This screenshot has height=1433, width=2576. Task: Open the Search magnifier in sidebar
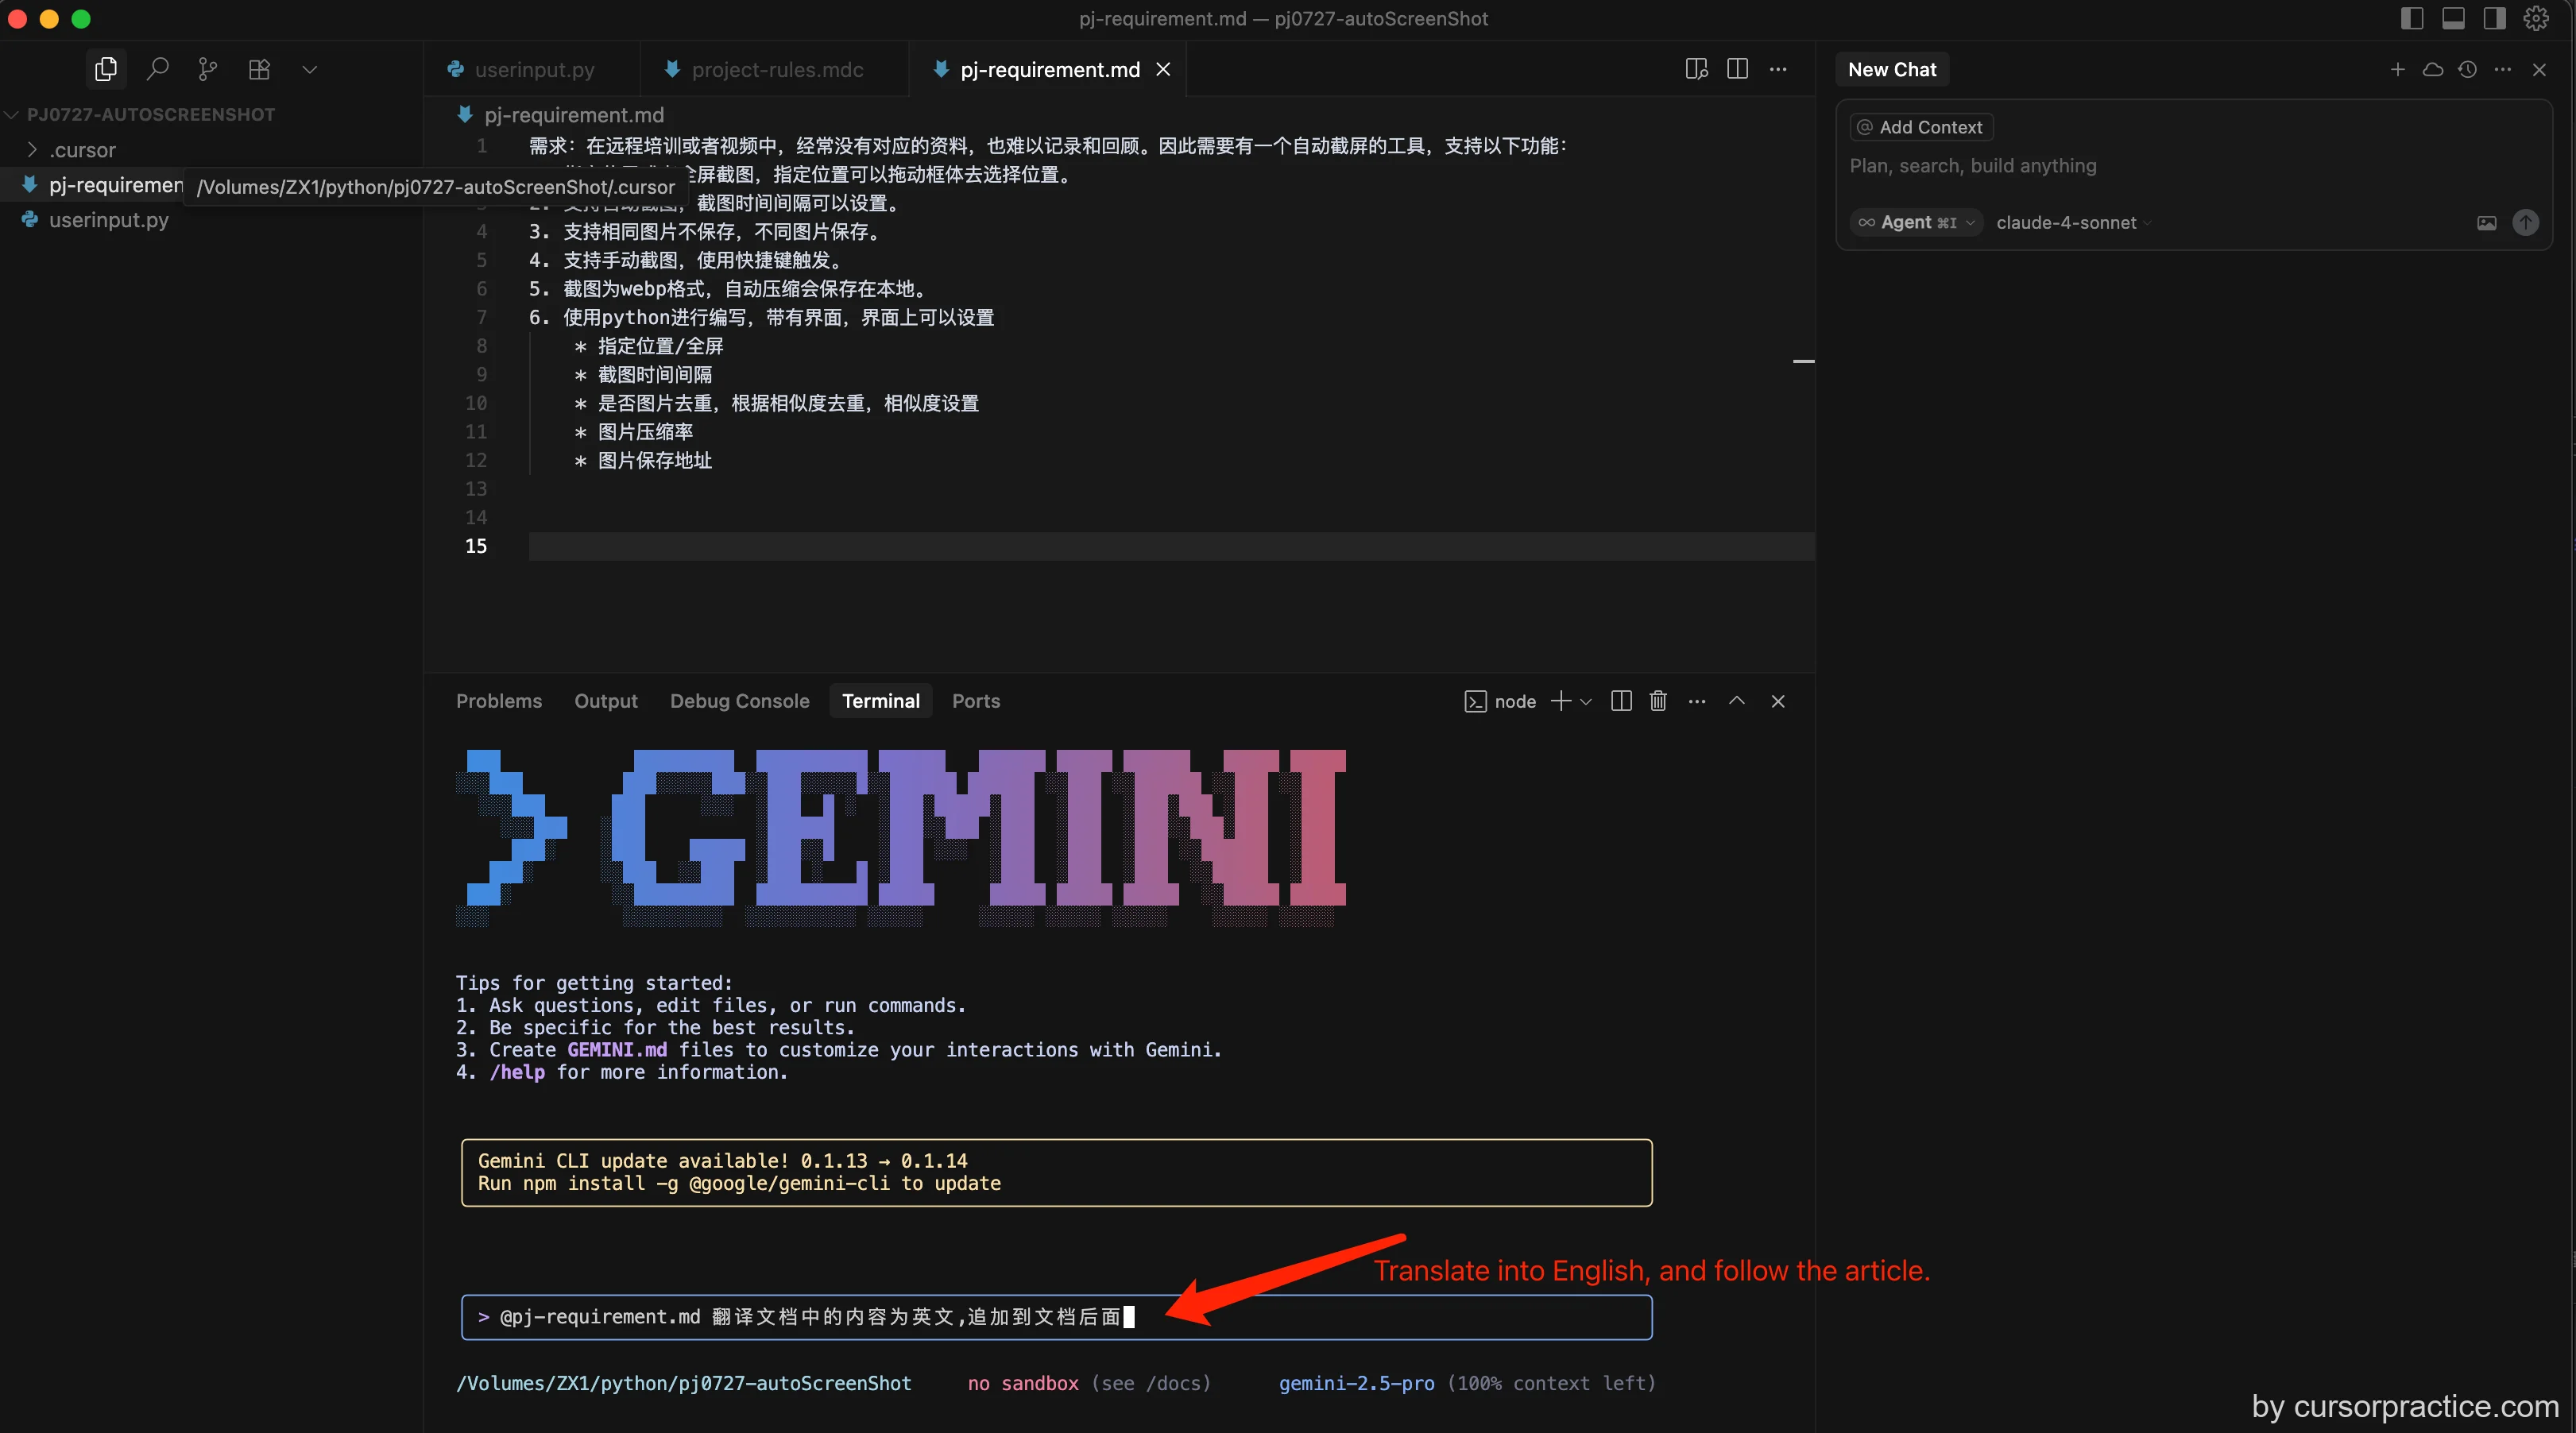click(157, 69)
